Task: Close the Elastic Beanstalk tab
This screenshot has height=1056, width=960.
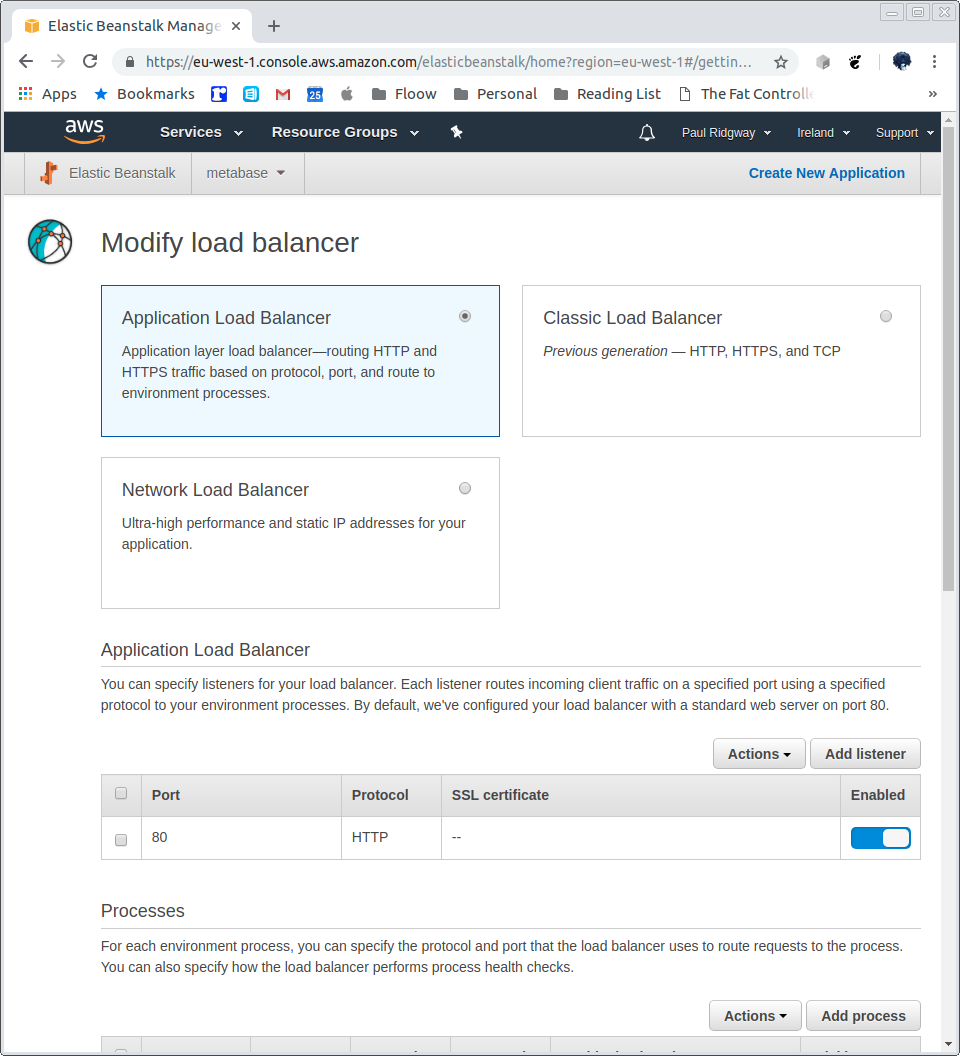Action: (x=236, y=26)
